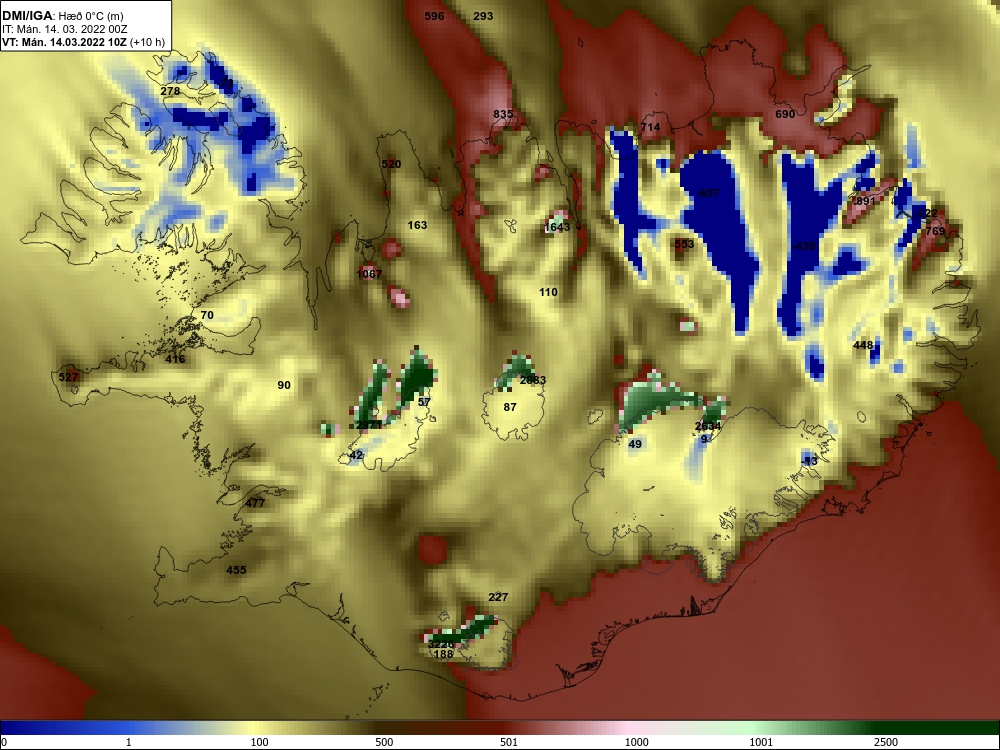Click the '500' label on the color scale

[x=384, y=742]
